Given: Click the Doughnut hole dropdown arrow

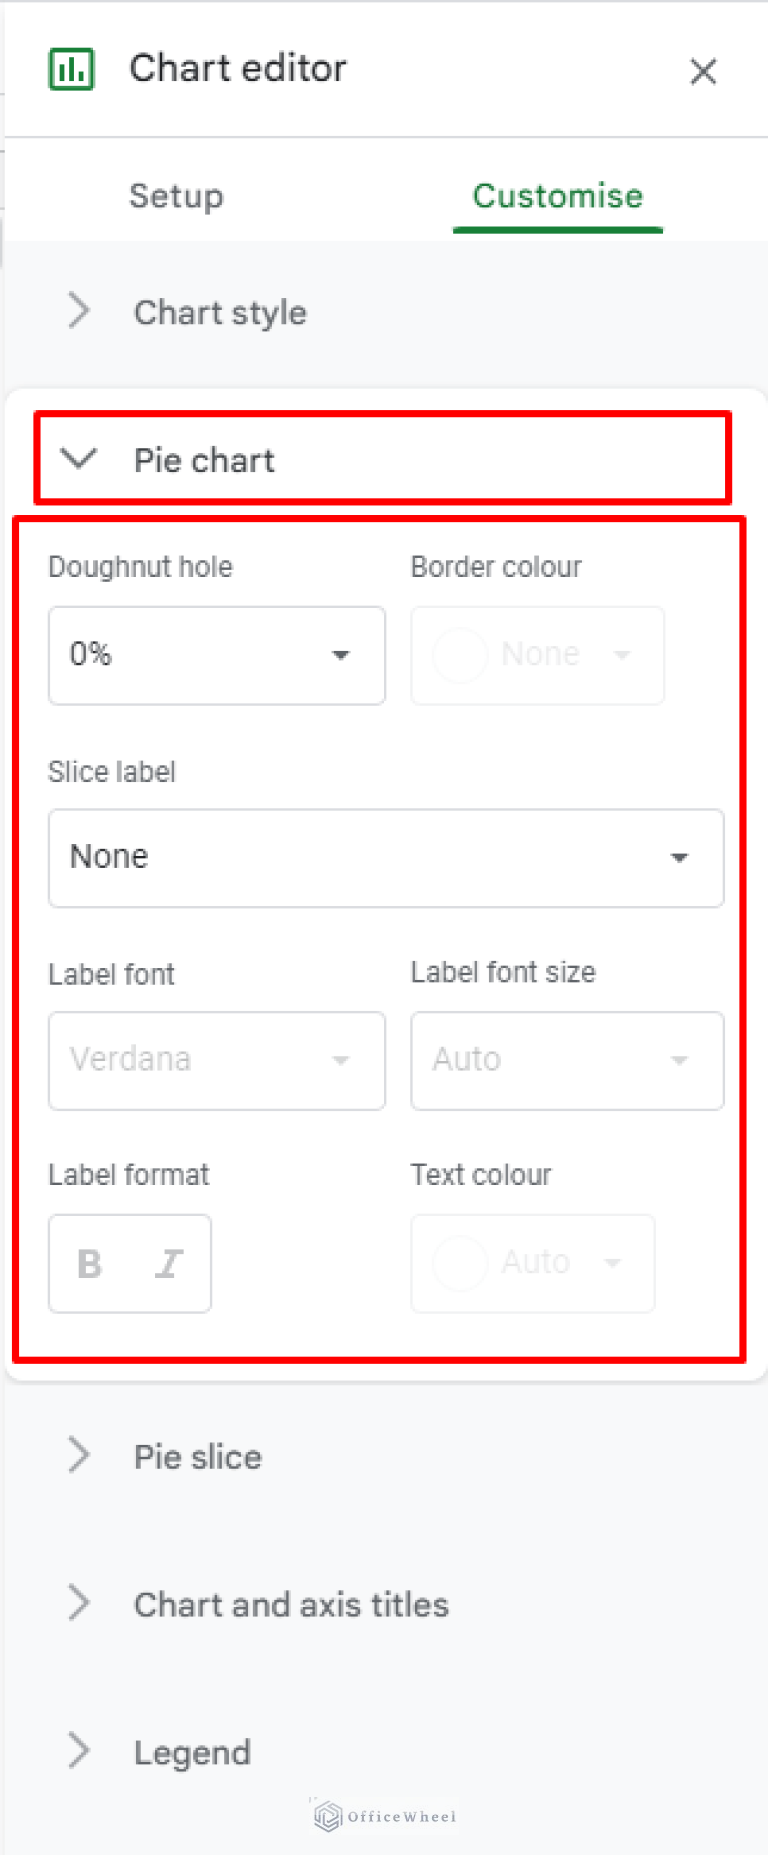Looking at the screenshot, I should (341, 655).
